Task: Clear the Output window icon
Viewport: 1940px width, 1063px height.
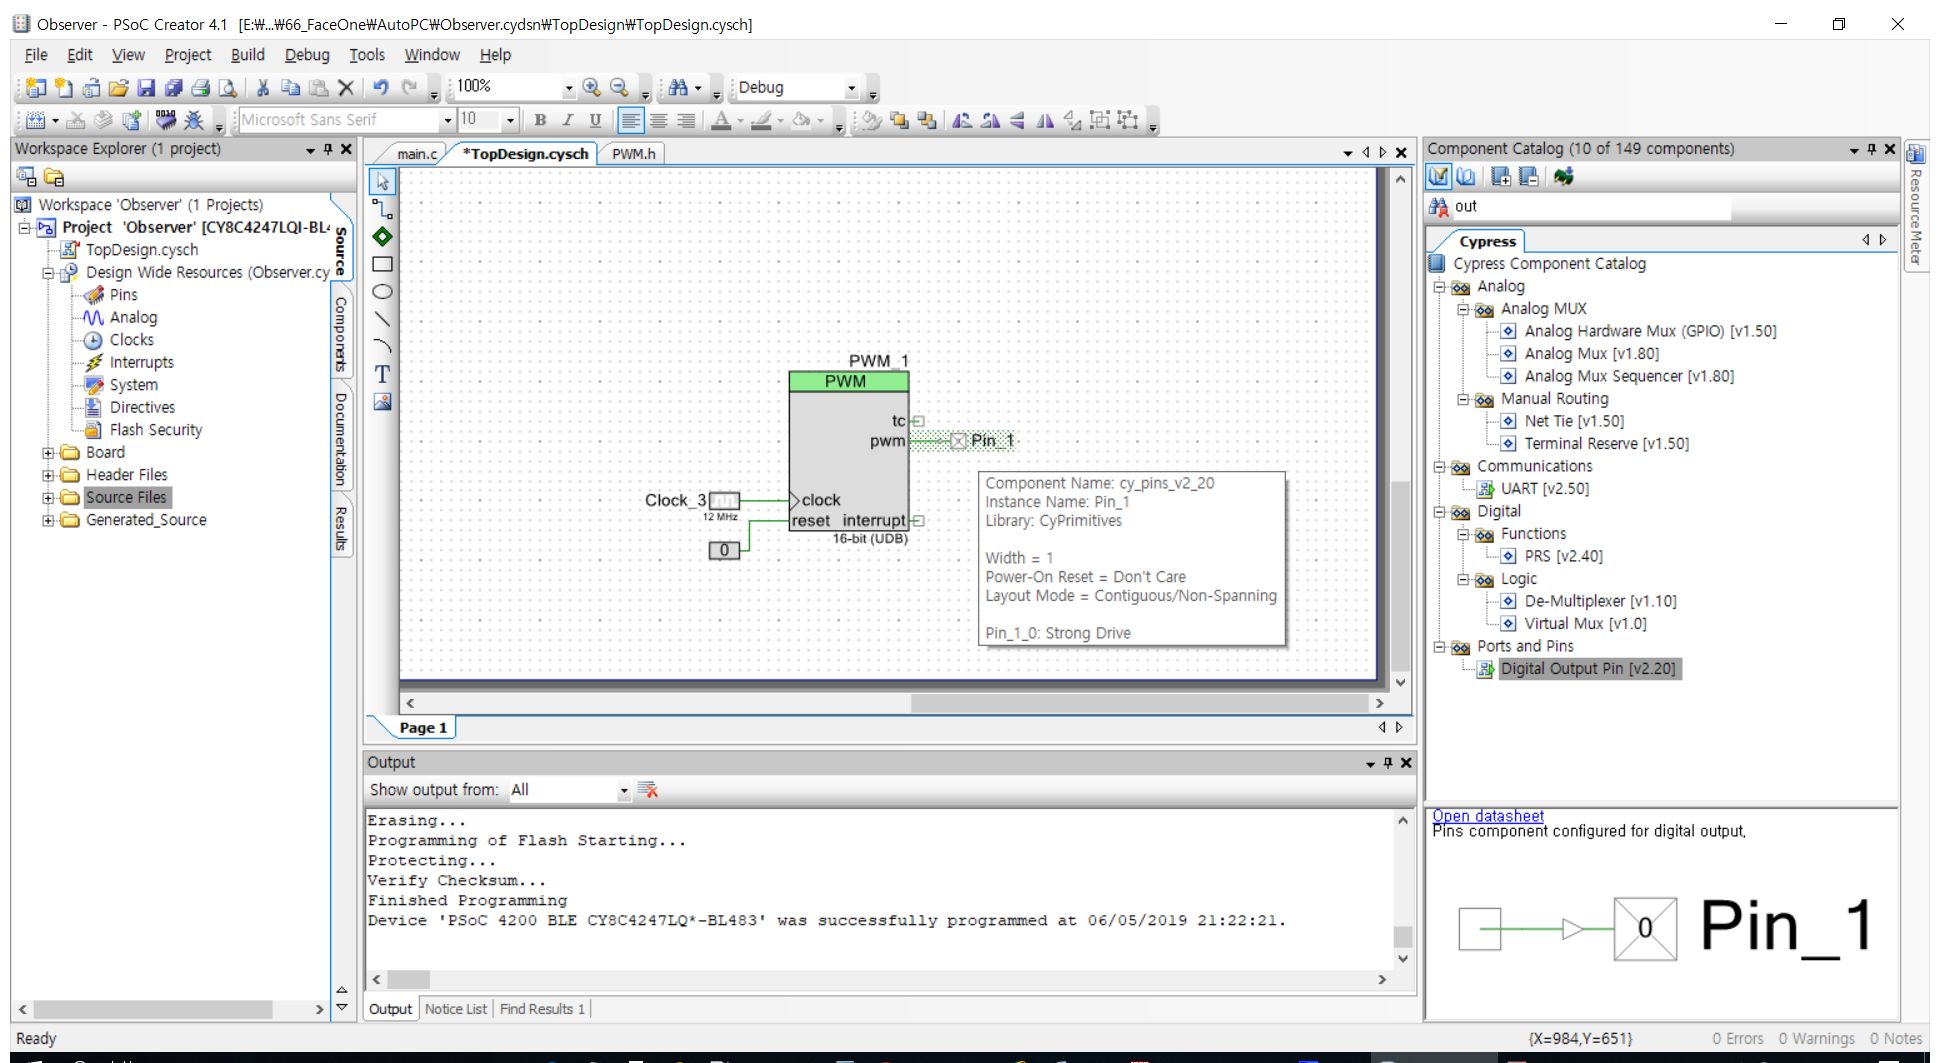Action: [x=648, y=790]
